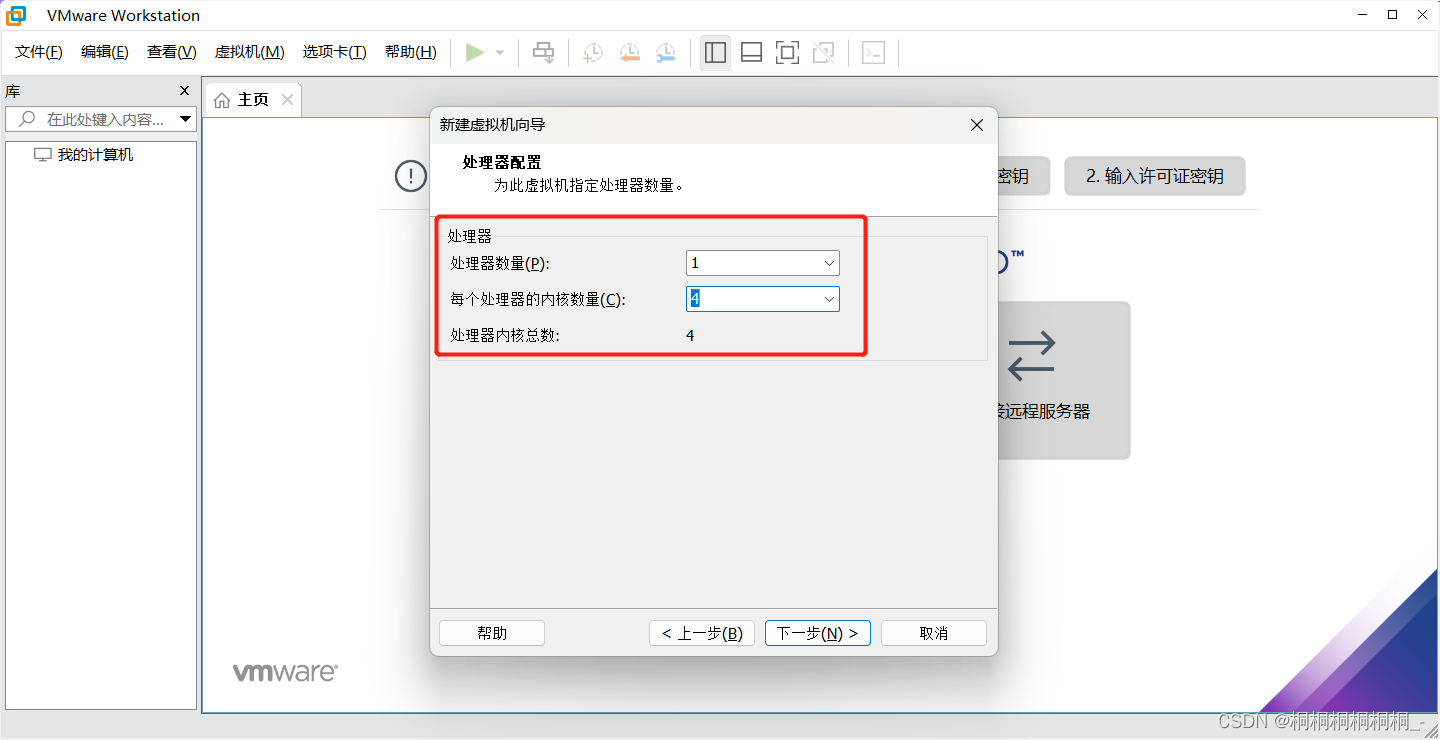Click the 2. 输入许可证密钥 button
The height and width of the screenshot is (740, 1440).
click(x=1155, y=176)
